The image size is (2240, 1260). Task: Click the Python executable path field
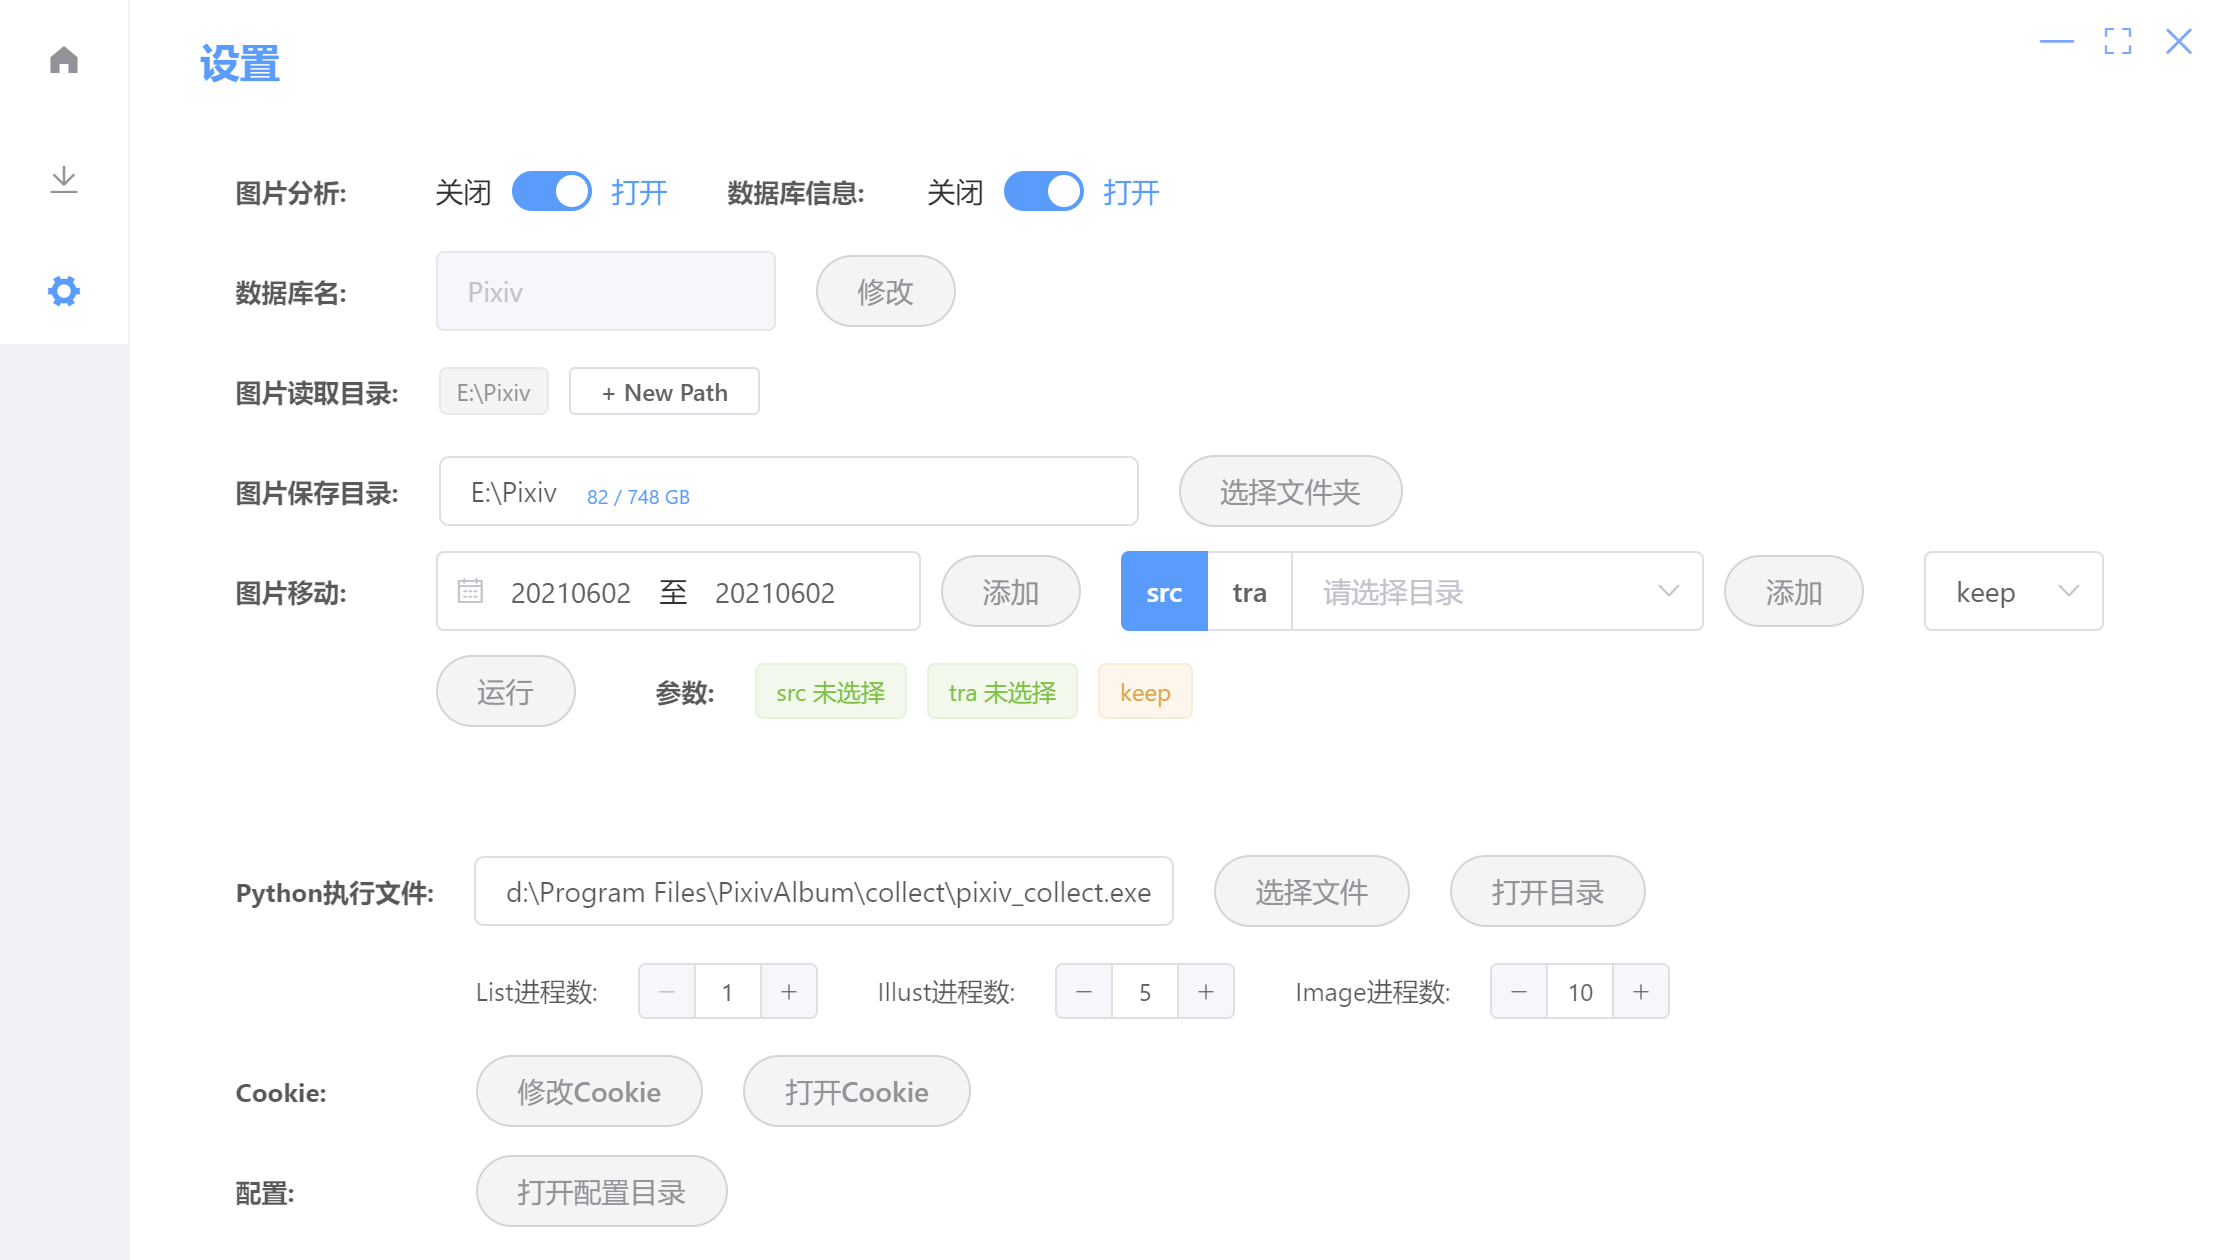pos(823,892)
